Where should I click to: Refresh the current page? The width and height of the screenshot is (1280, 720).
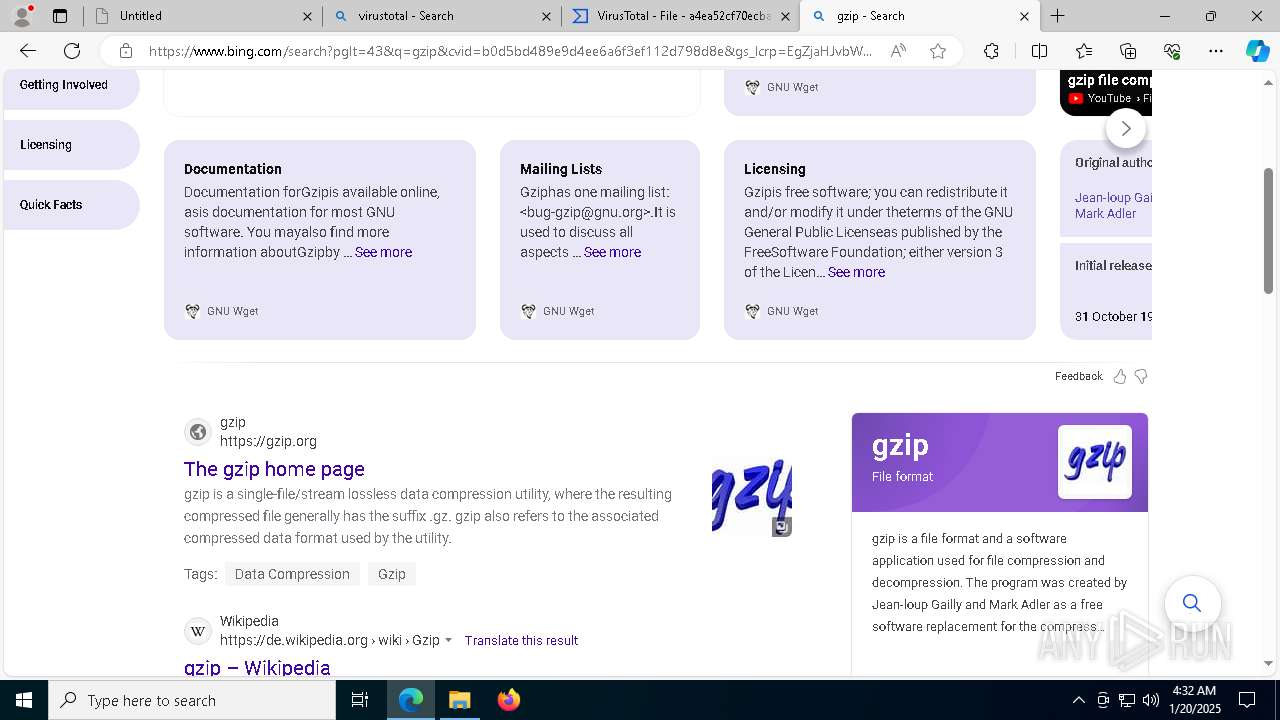(72, 51)
